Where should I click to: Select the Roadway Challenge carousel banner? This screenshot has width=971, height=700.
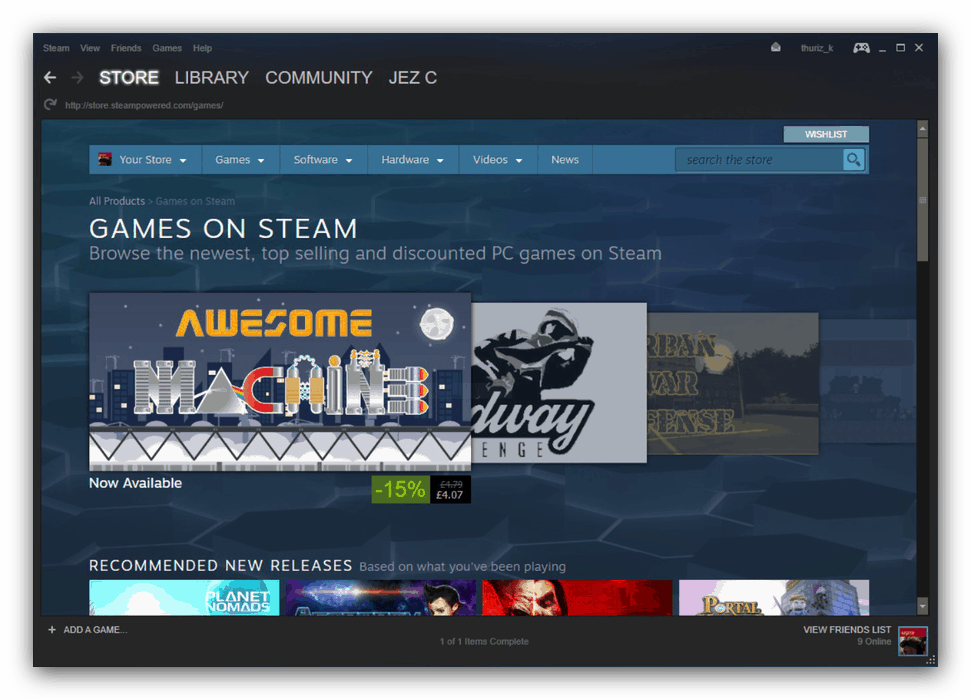click(559, 382)
